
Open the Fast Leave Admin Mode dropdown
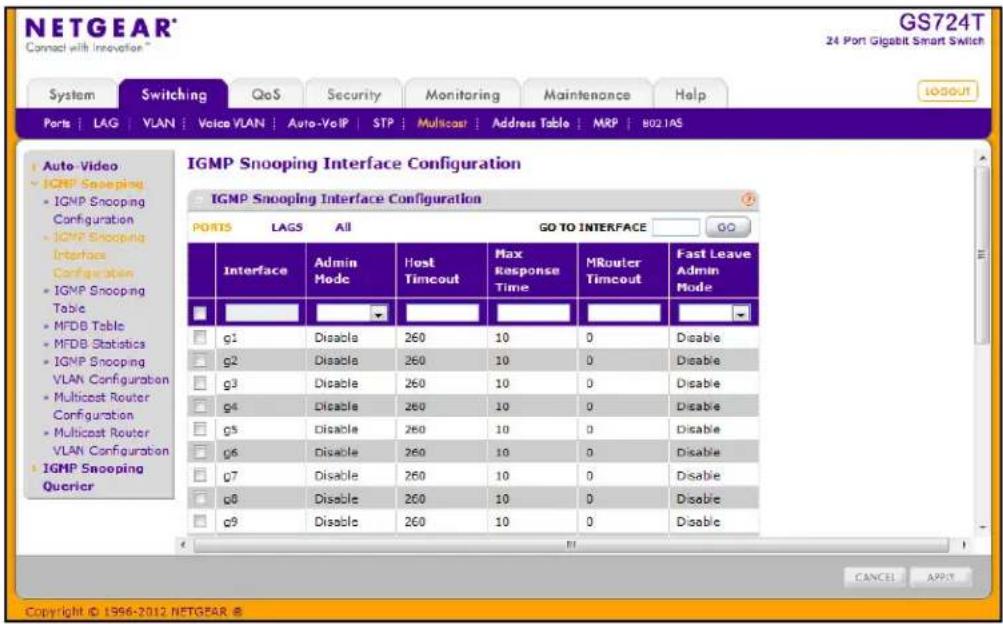[714, 313]
